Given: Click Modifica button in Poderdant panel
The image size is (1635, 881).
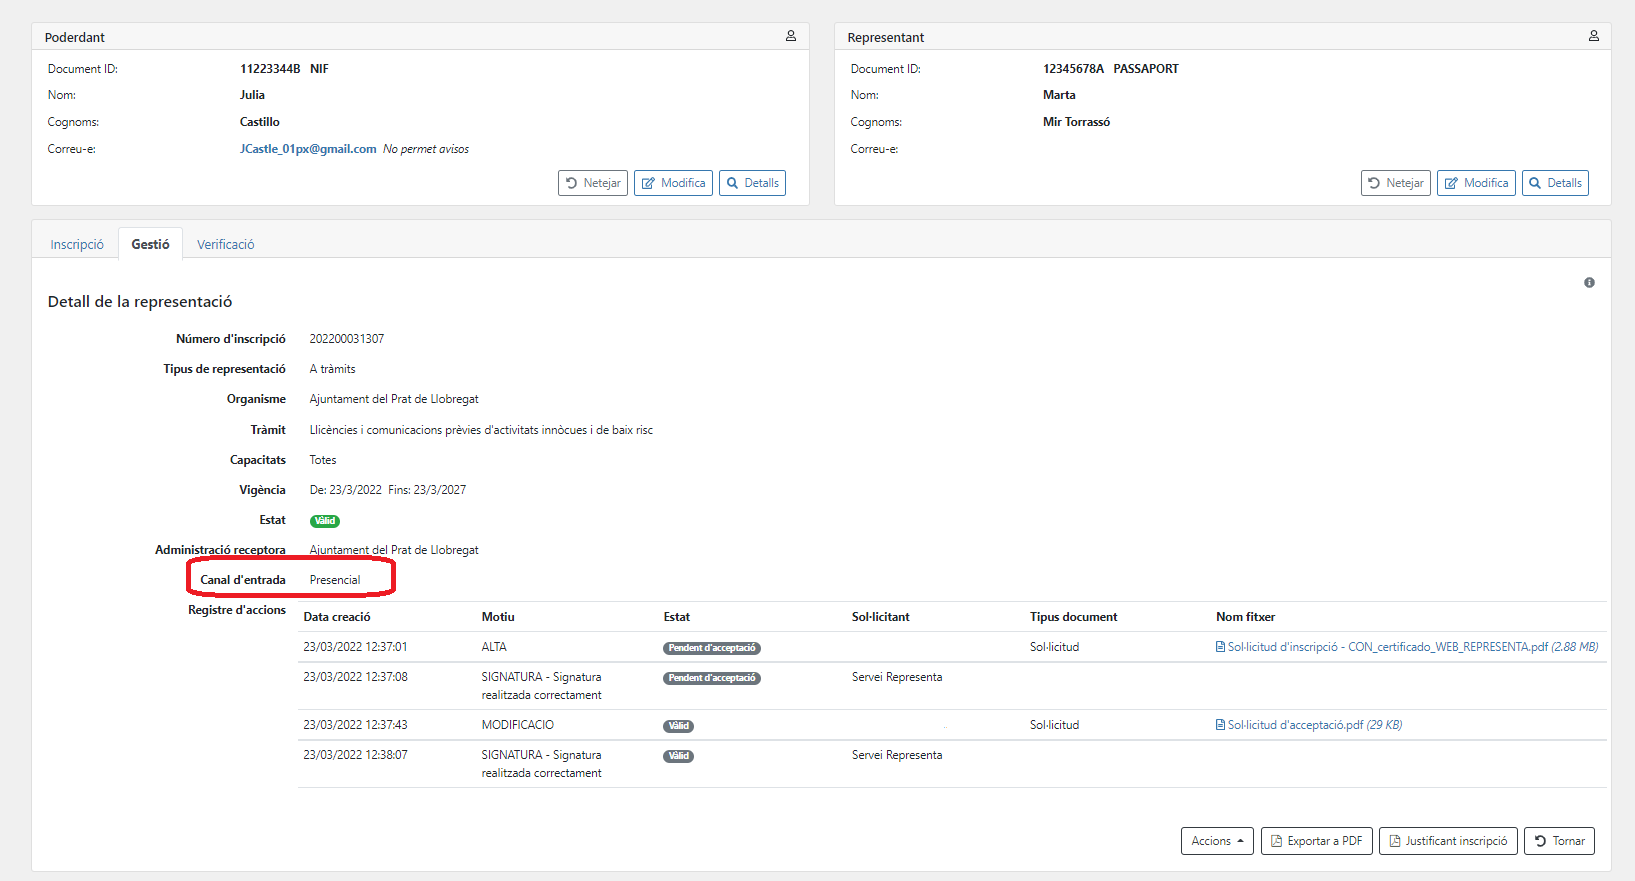Looking at the screenshot, I should pos(673,183).
